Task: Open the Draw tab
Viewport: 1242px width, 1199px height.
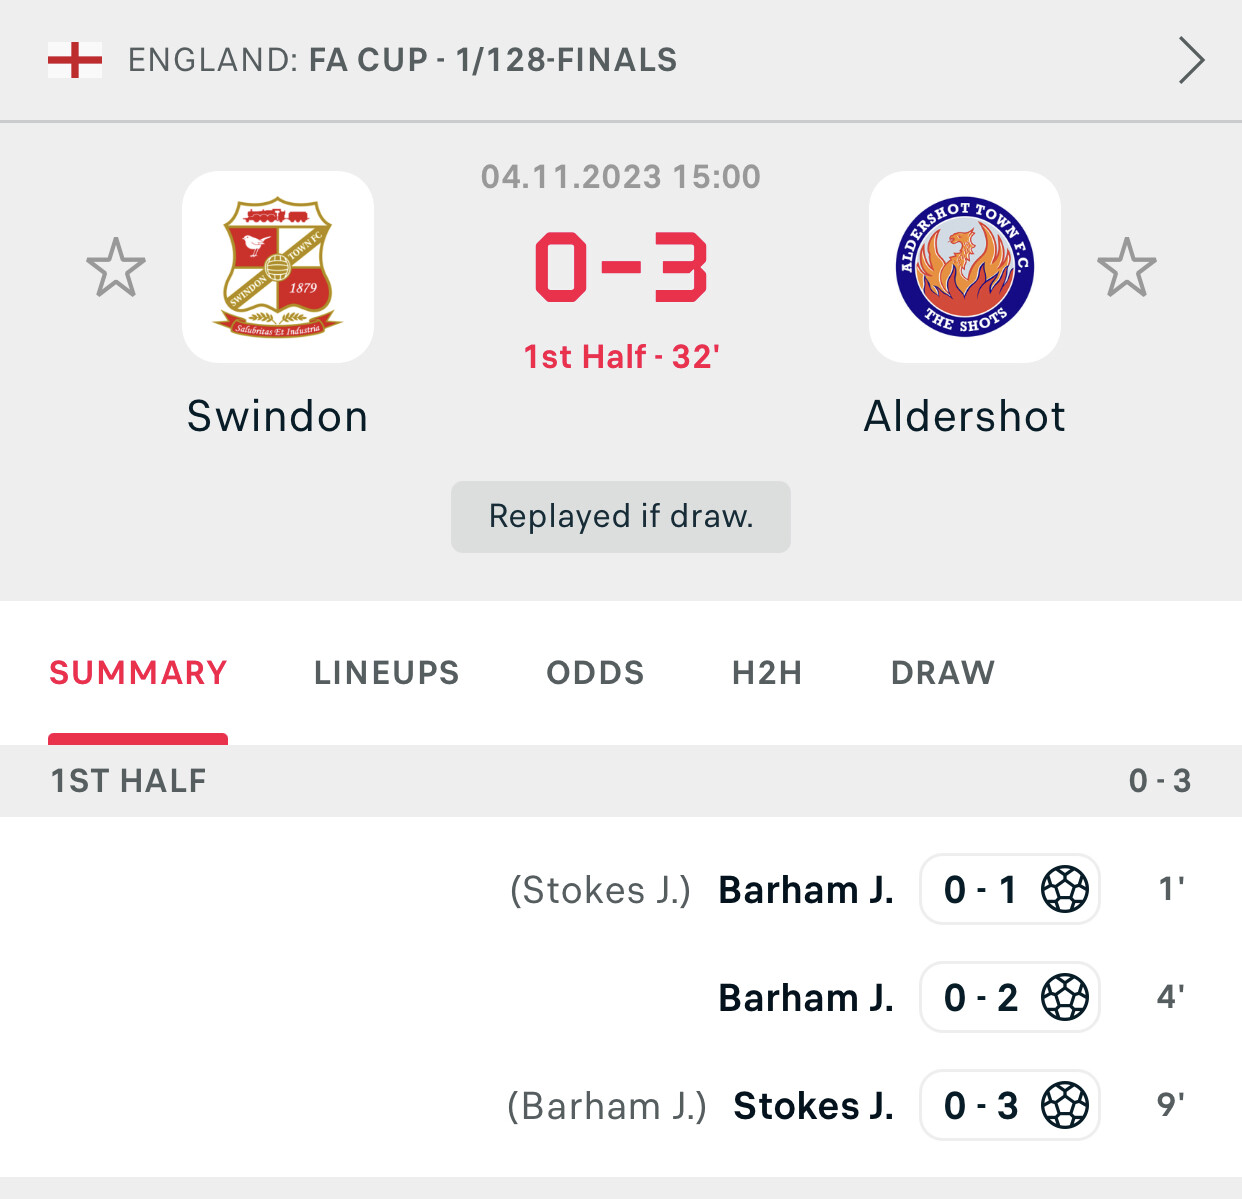Action: pos(943,673)
